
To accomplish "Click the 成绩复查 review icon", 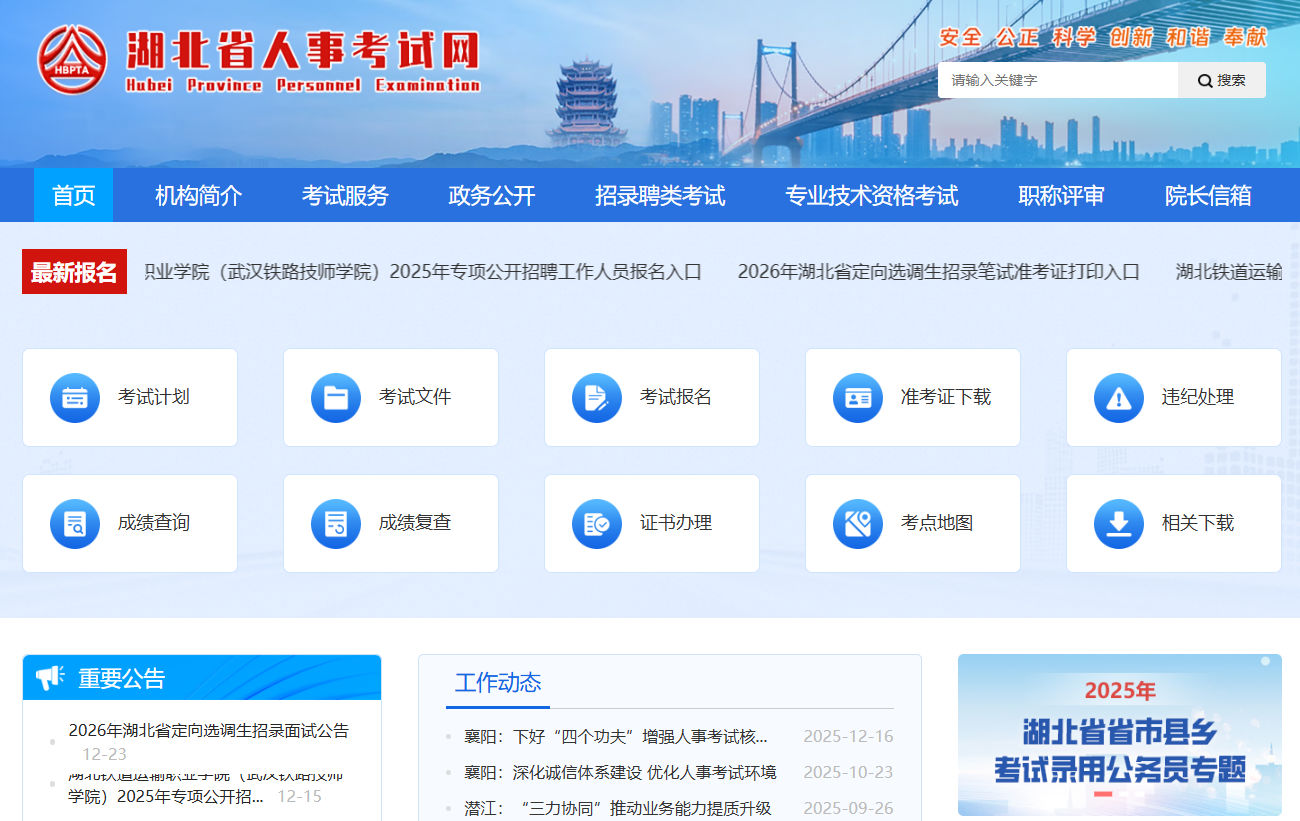I will [336, 524].
